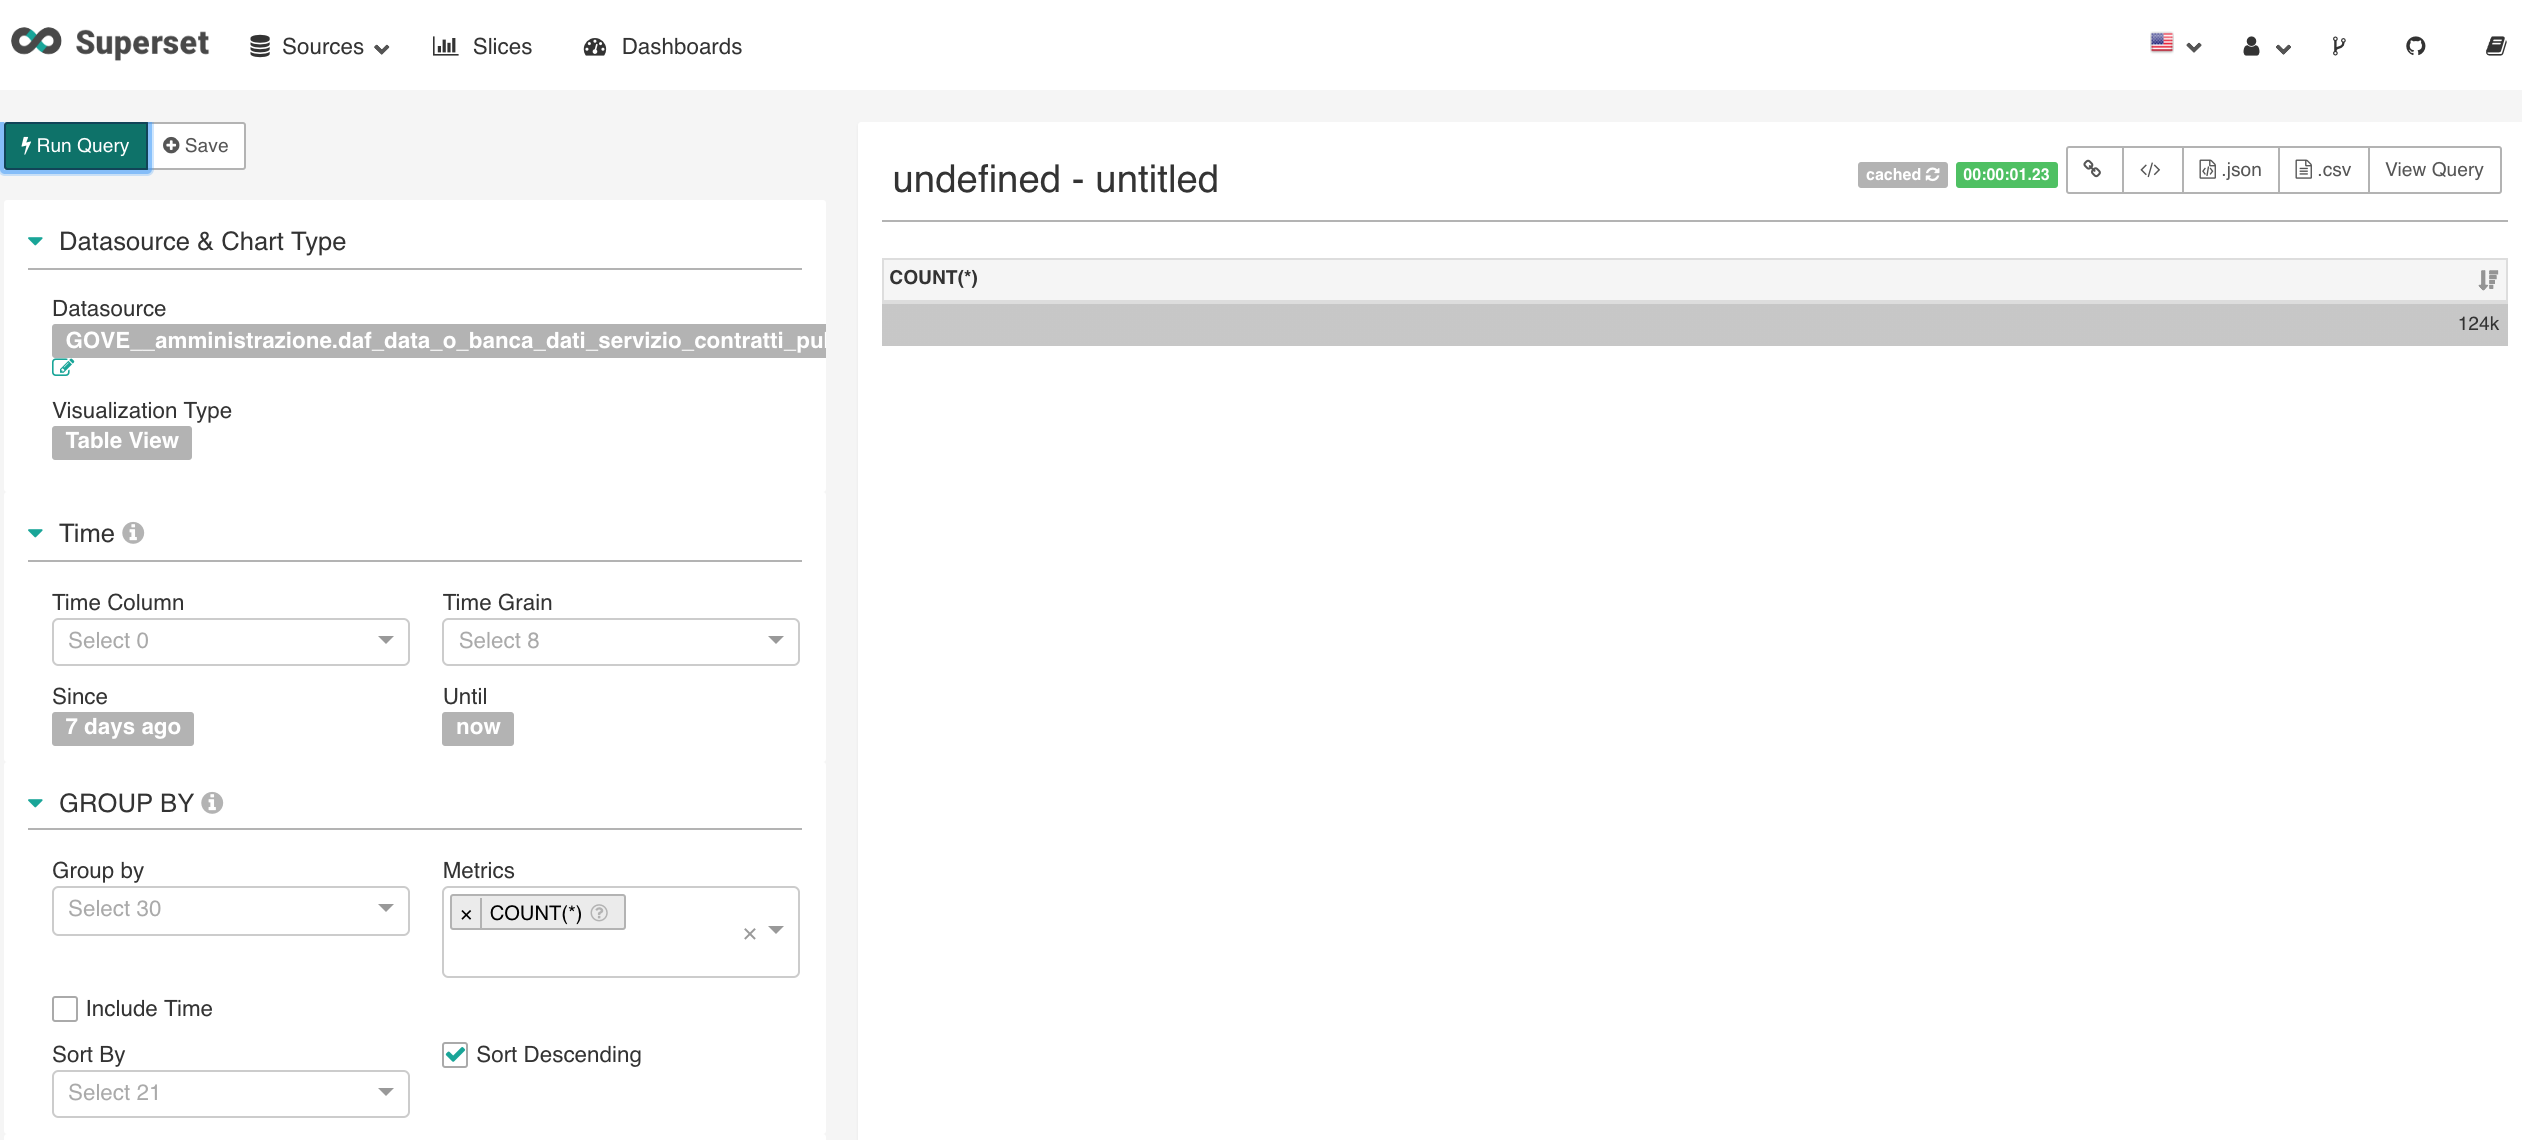The width and height of the screenshot is (2522, 1140).
Task: Open View Query
Action: pyautogui.click(x=2434, y=170)
